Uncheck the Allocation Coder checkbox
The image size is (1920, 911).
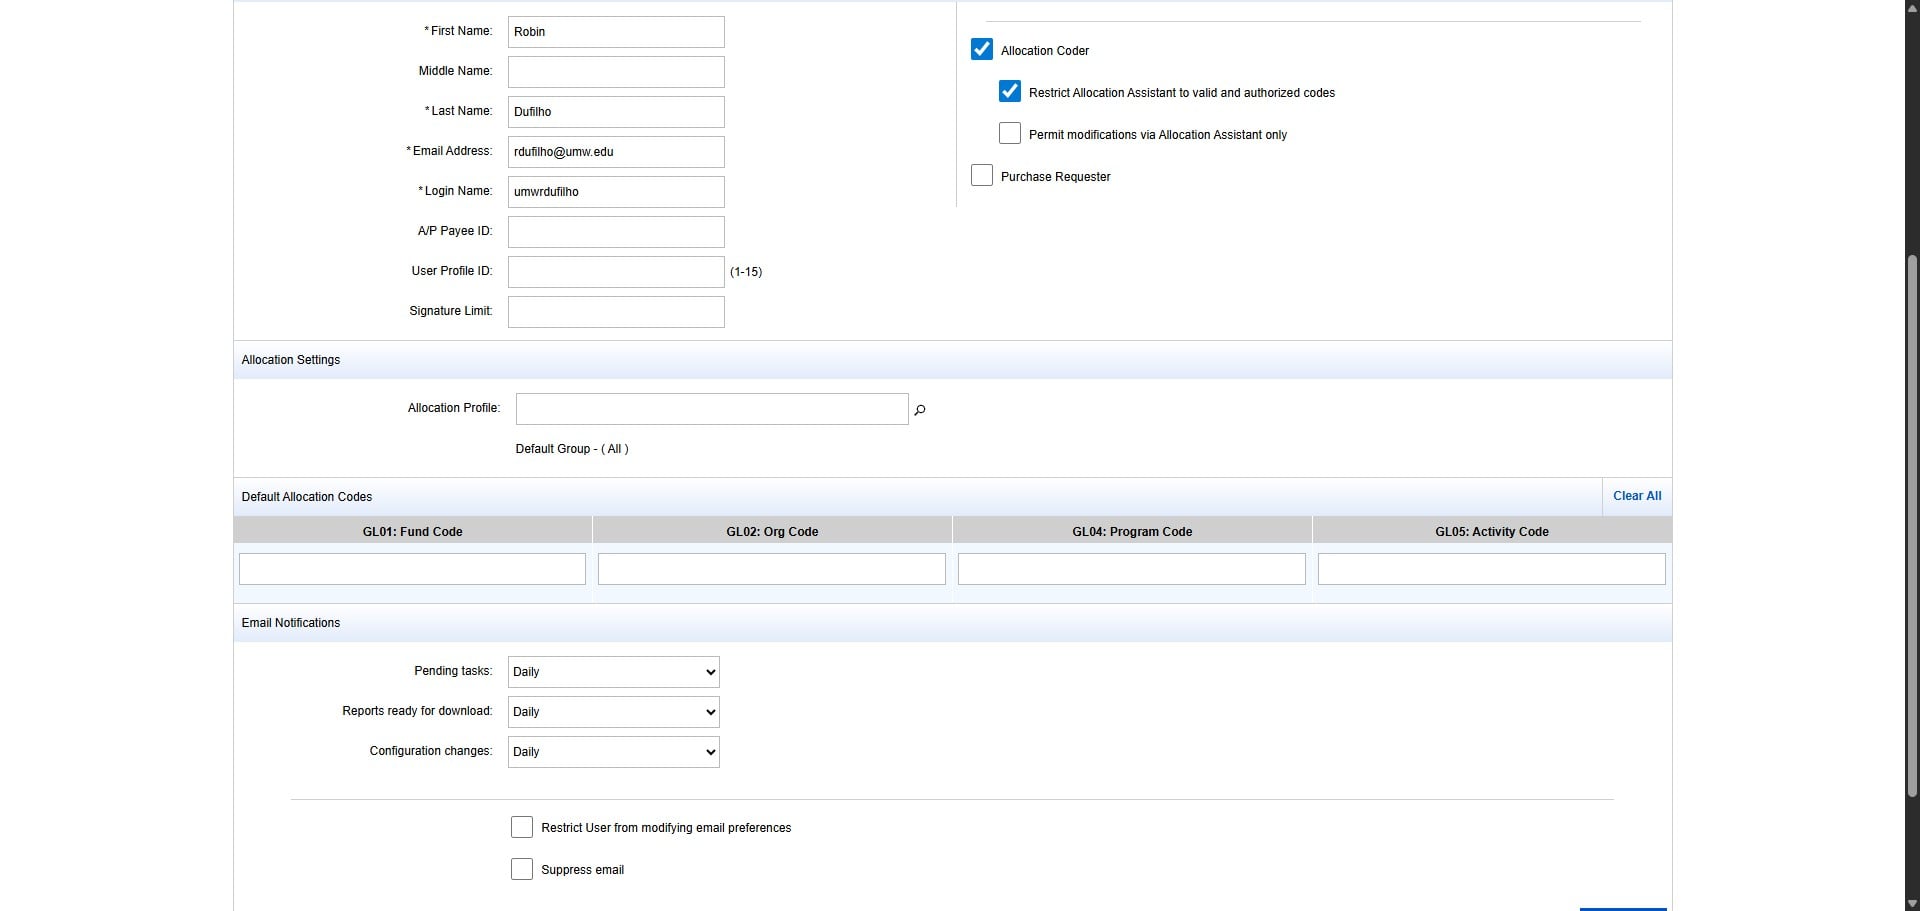coord(982,50)
